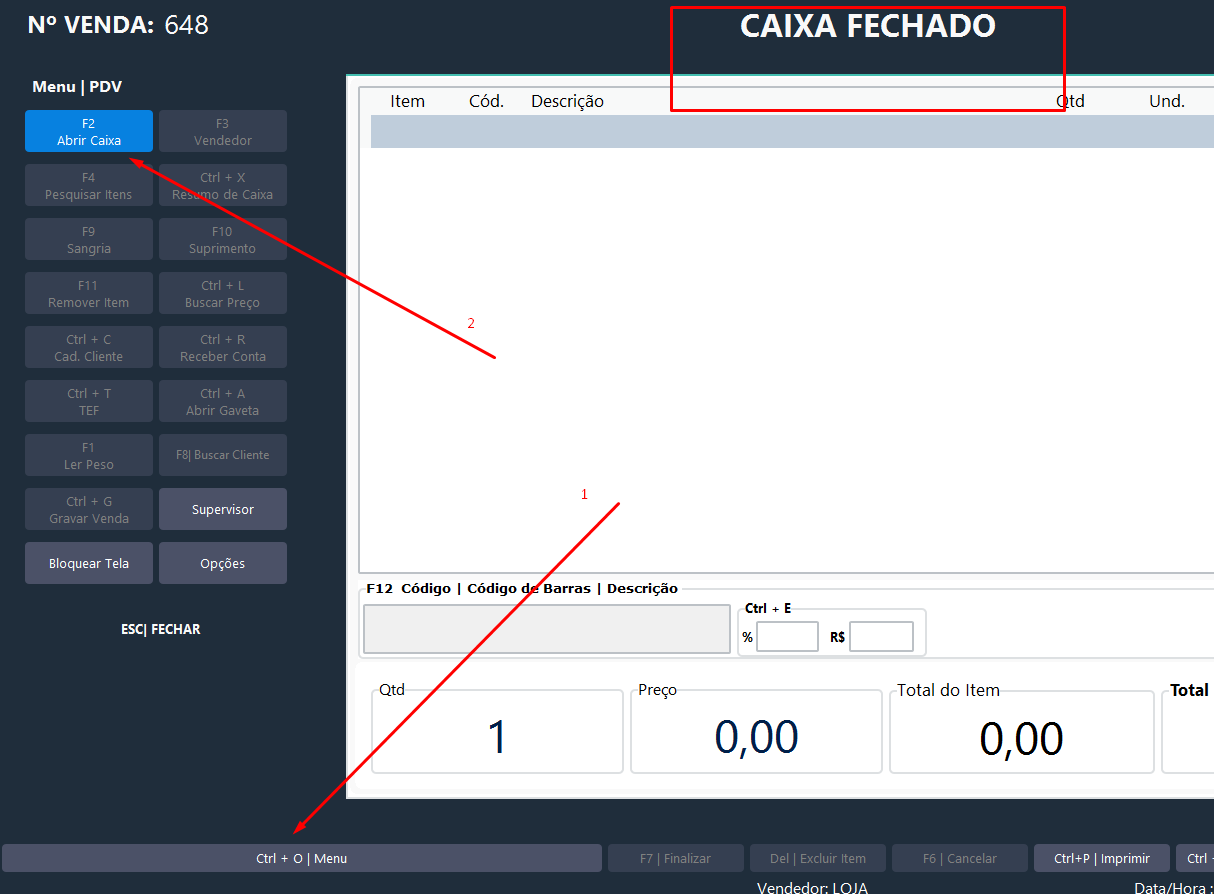
Task: Click Ctrl+P | Imprimir button
Action: (1102, 858)
